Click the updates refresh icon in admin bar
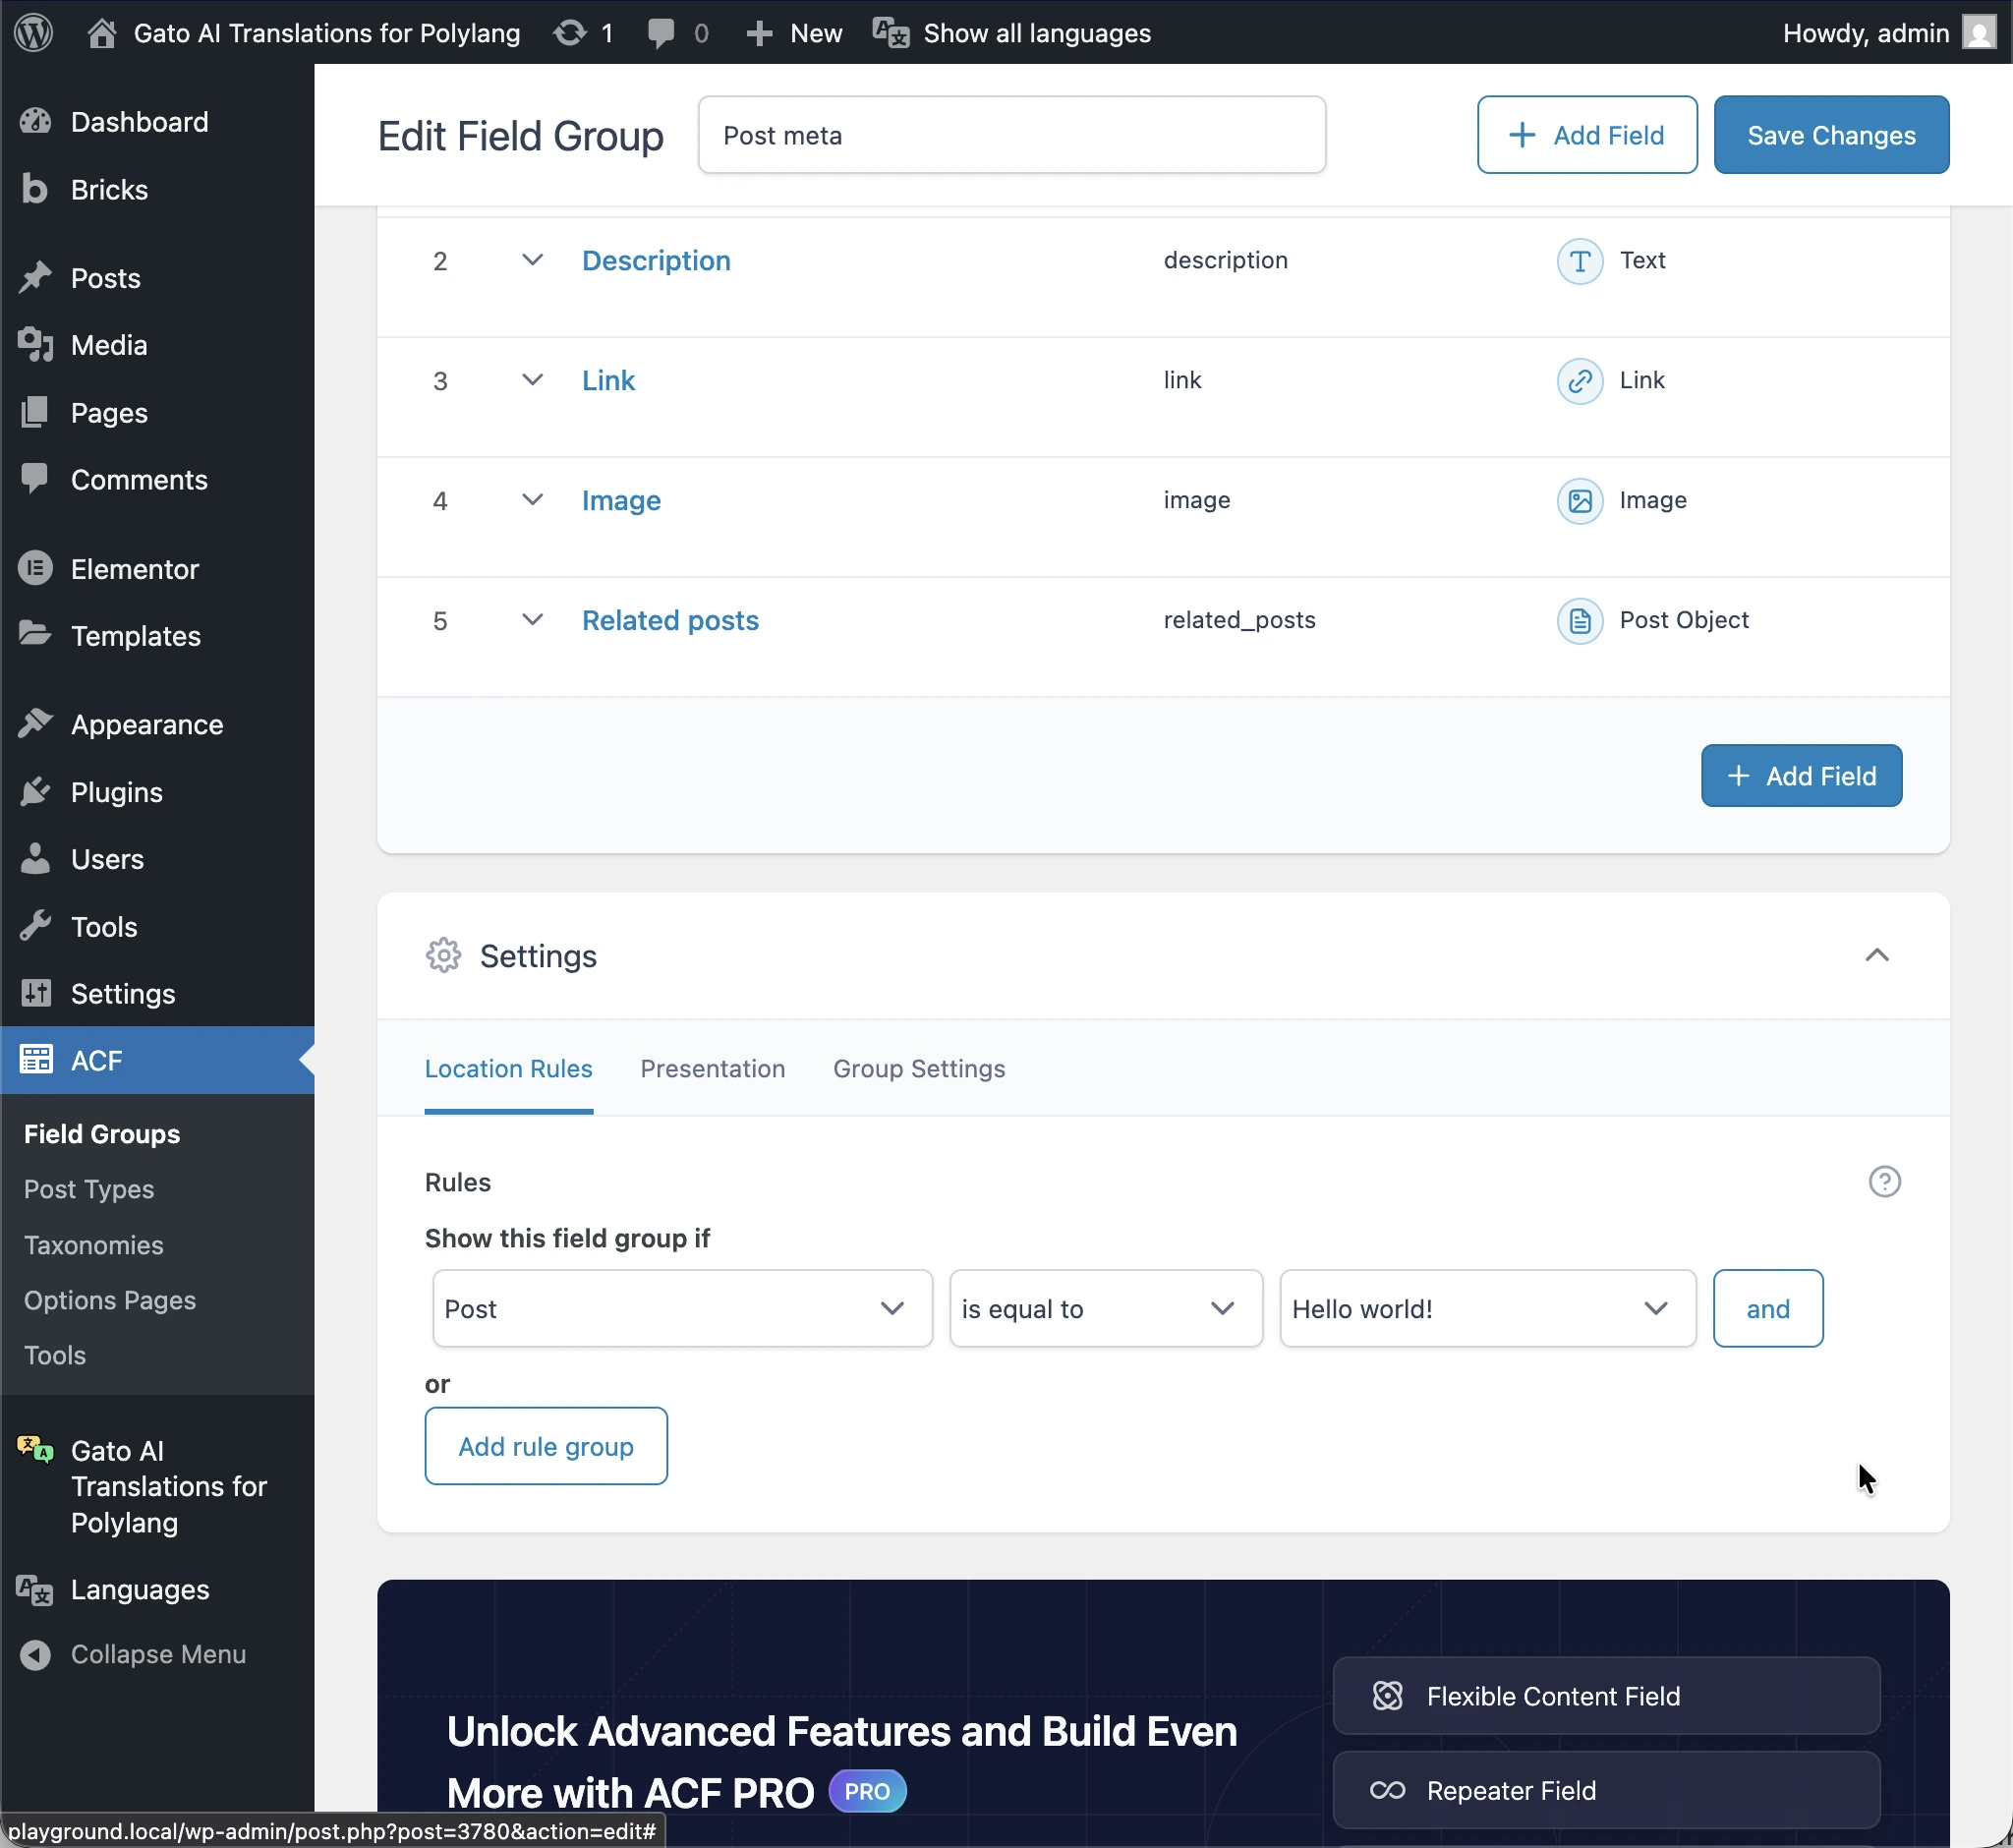 (x=570, y=33)
